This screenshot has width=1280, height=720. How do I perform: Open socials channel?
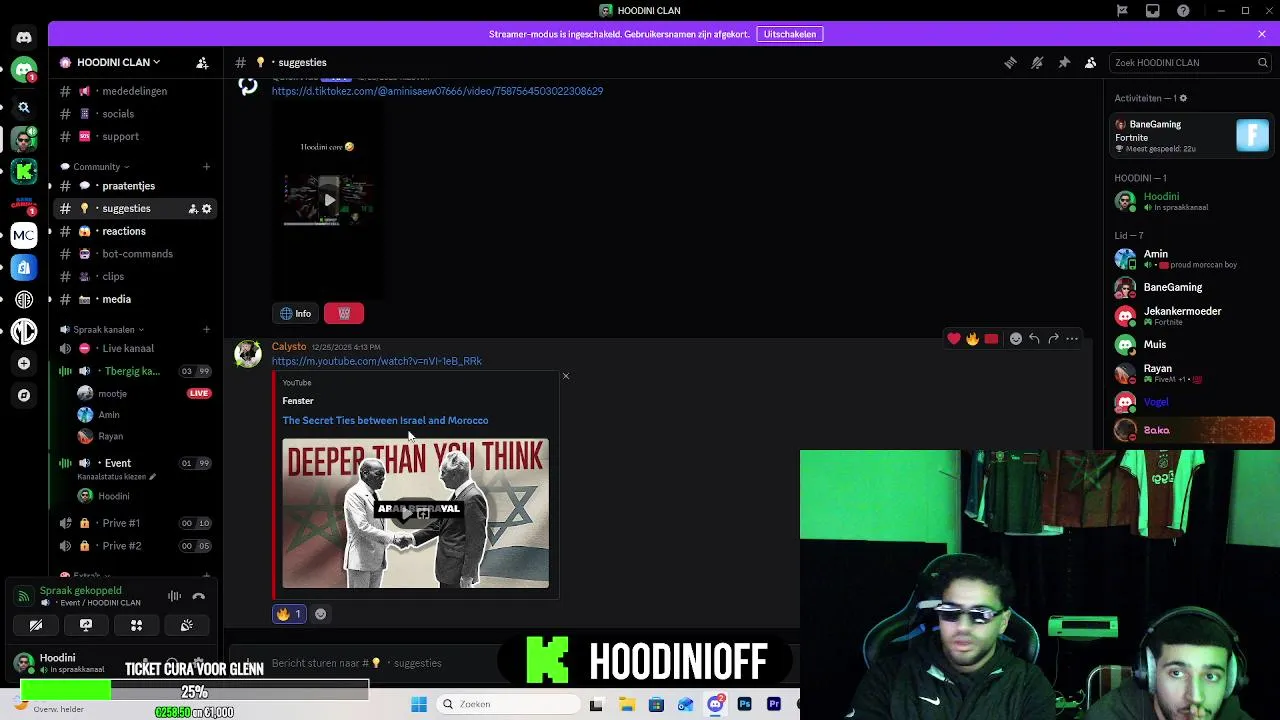pos(135,114)
